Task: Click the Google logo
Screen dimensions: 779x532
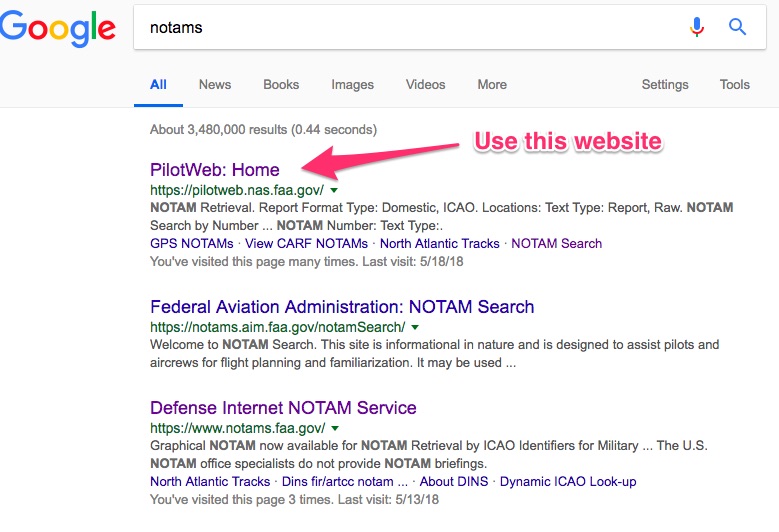Action: (58, 27)
